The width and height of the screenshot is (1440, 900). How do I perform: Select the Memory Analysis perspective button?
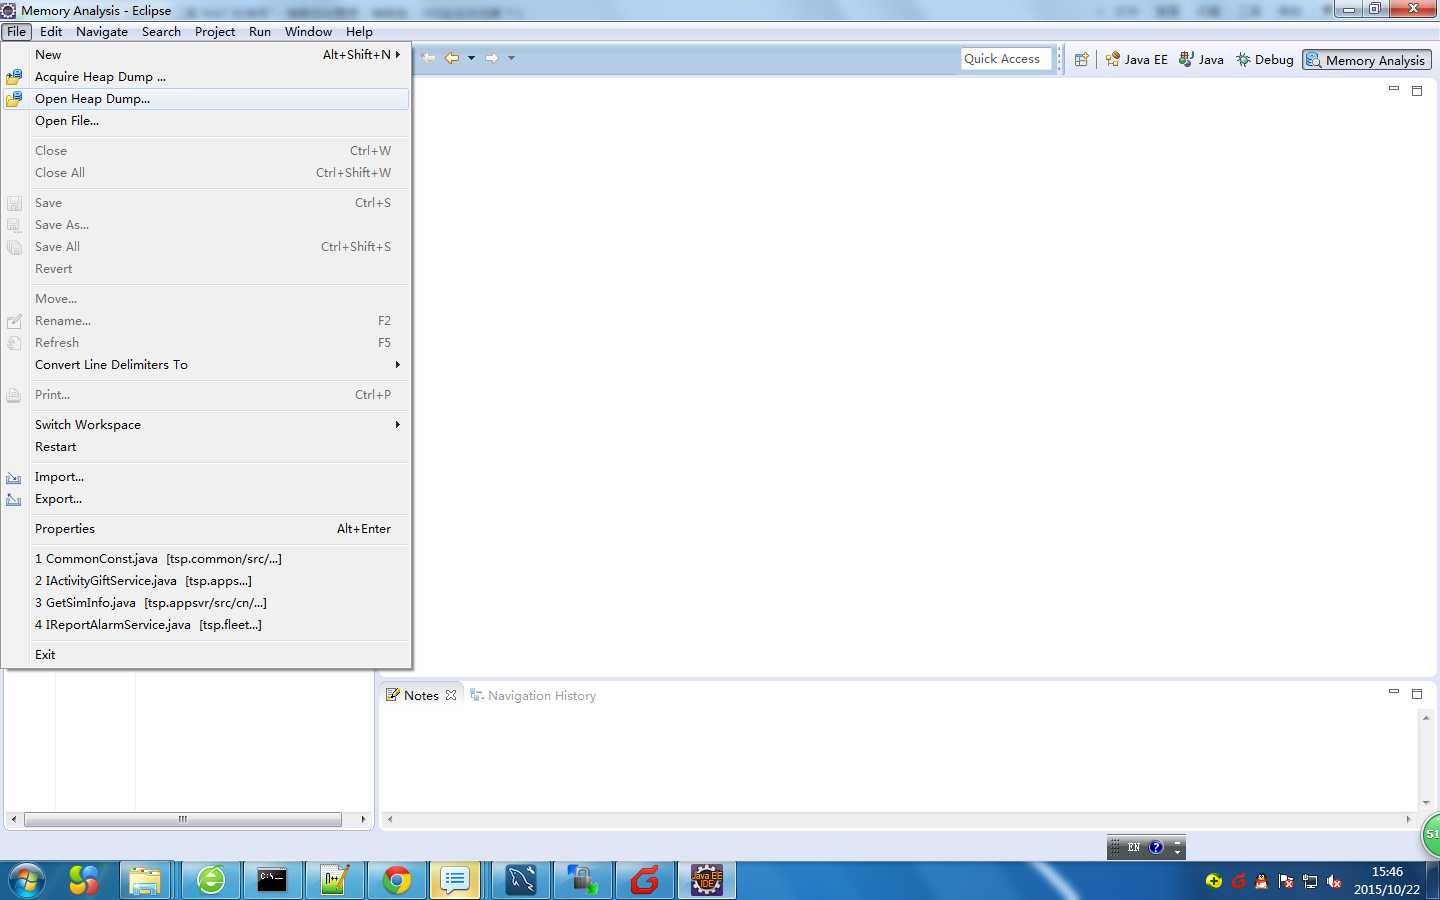pyautogui.click(x=1367, y=60)
